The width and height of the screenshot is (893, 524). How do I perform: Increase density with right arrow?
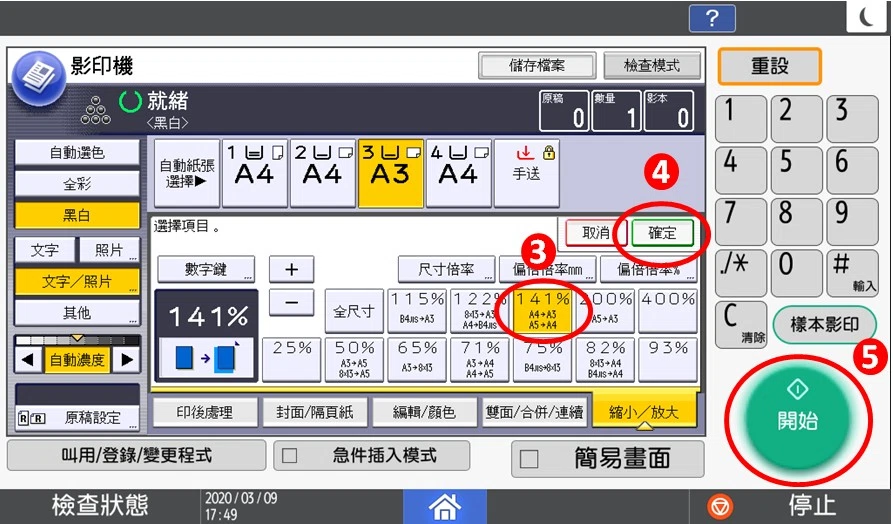tap(126, 359)
